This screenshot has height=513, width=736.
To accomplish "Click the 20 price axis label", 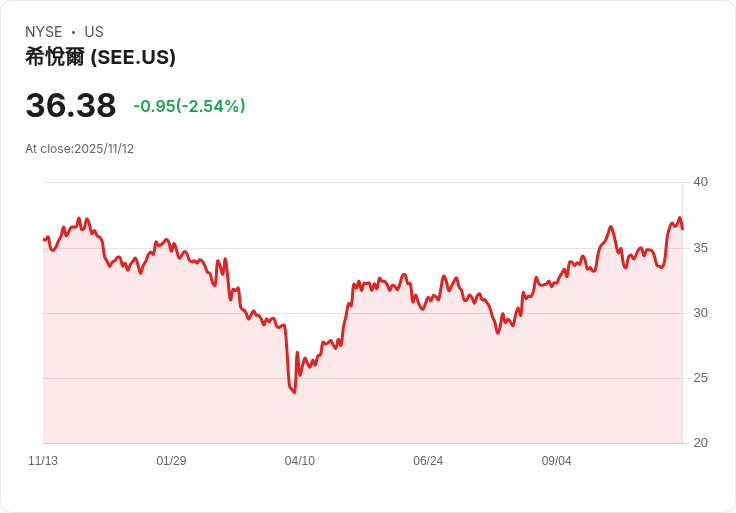I will (x=700, y=443).
